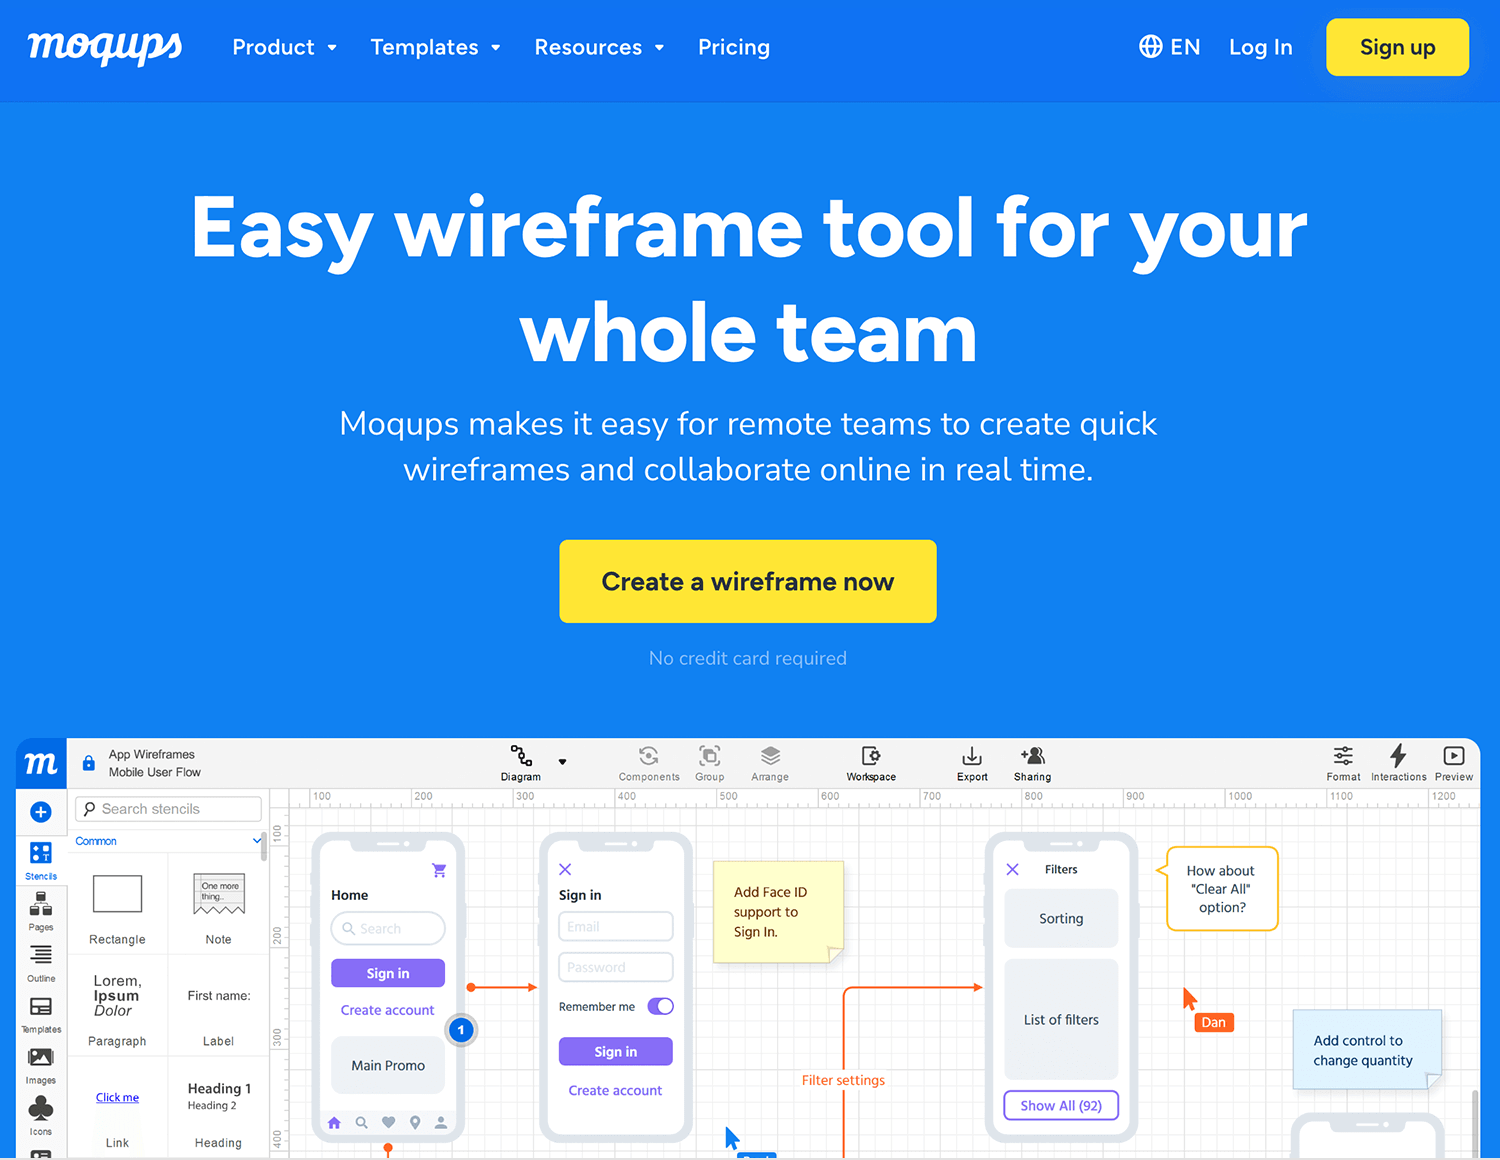
Task: Select the Heading stencil
Action: coord(218,1115)
